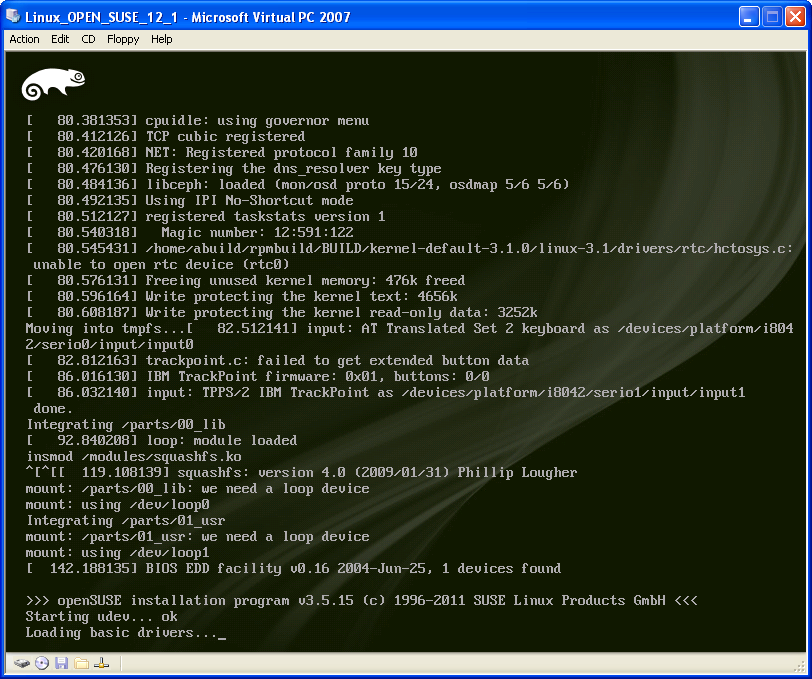Click 'kernel read-only data: 3252k' line
This screenshot has height=679, width=812.
282,313
